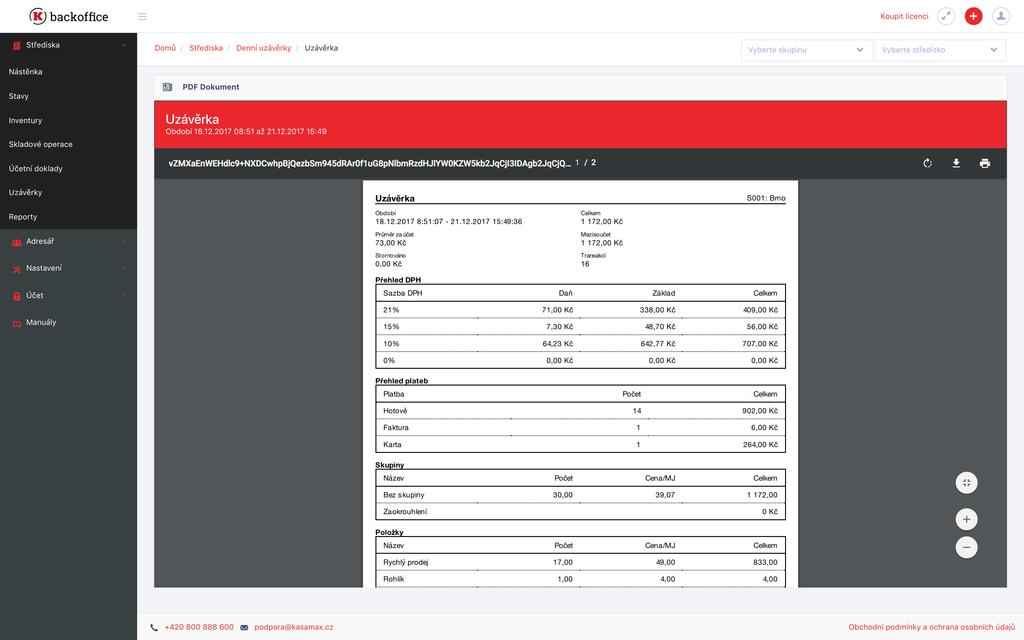
Task: Click the 21% DPH rate row
Action: click(581, 310)
